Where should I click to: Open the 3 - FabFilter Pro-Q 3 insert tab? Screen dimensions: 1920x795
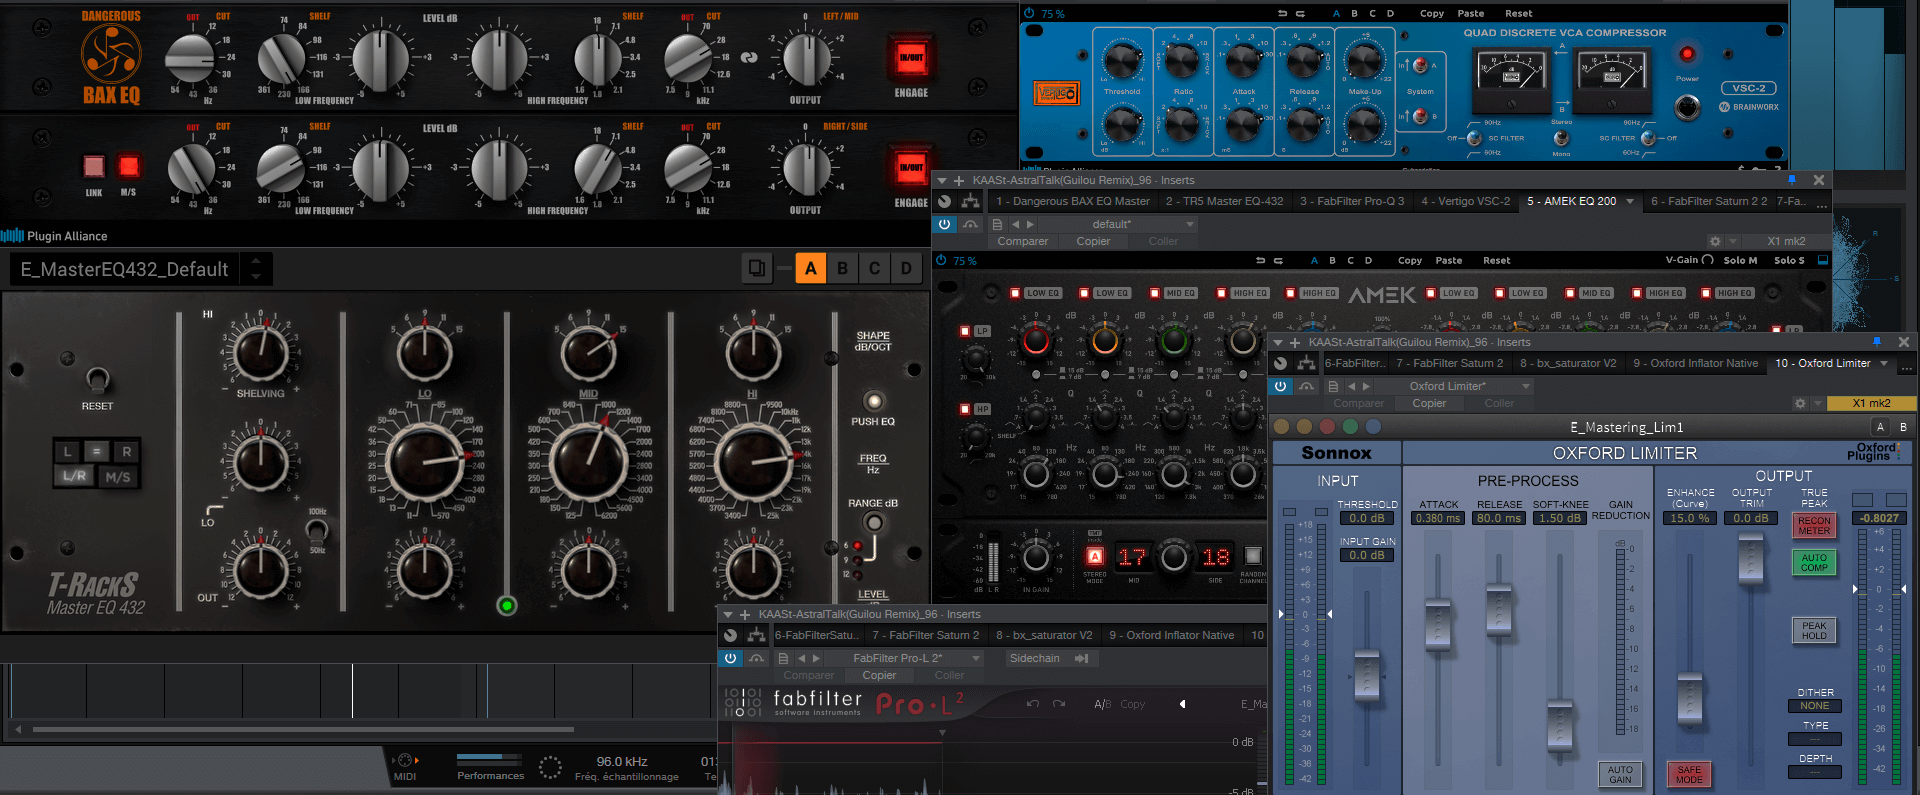1352,201
